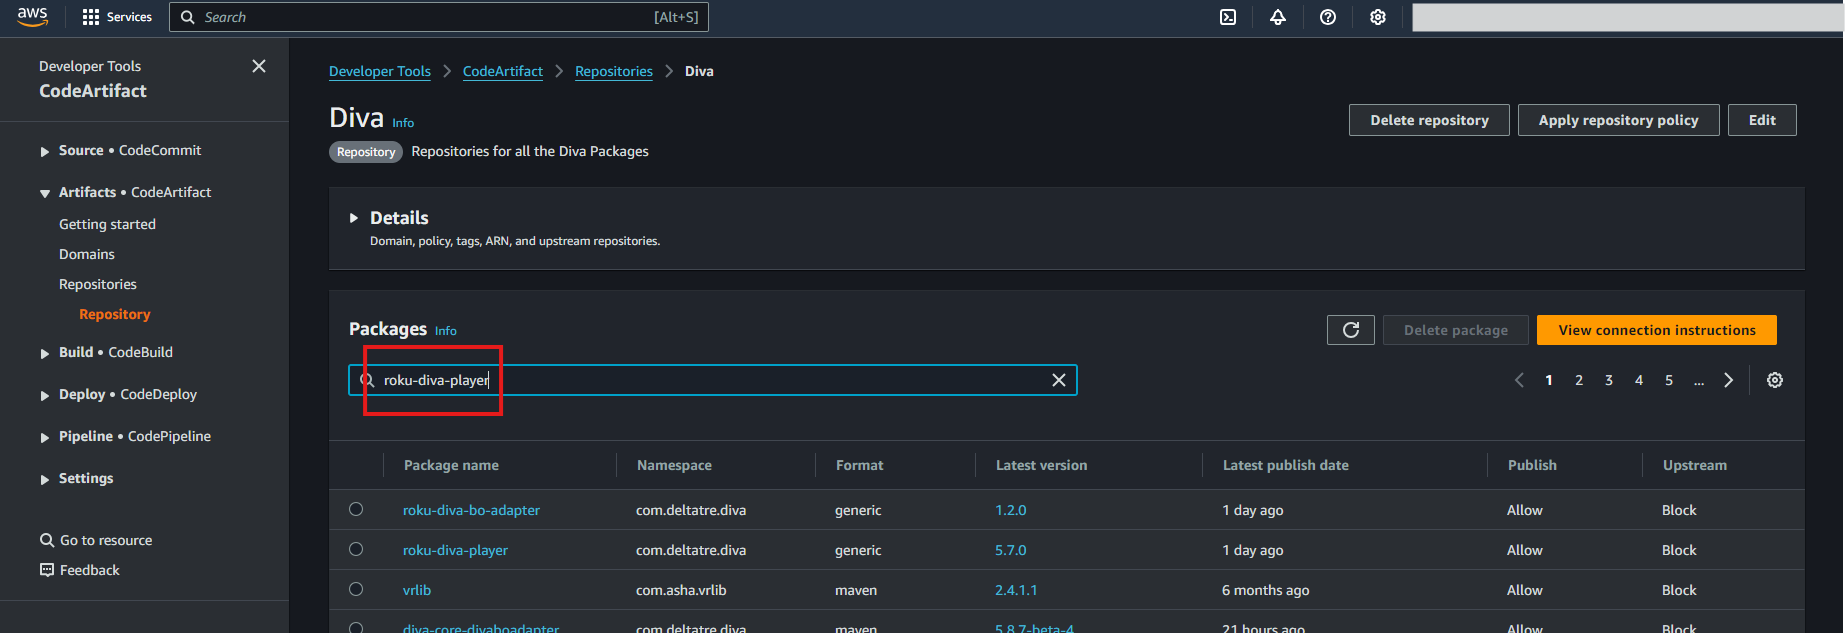Image resolution: width=1845 pixels, height=633 pixels.
Task: Open Repositories in sidebar
Action: click(98, 284)
